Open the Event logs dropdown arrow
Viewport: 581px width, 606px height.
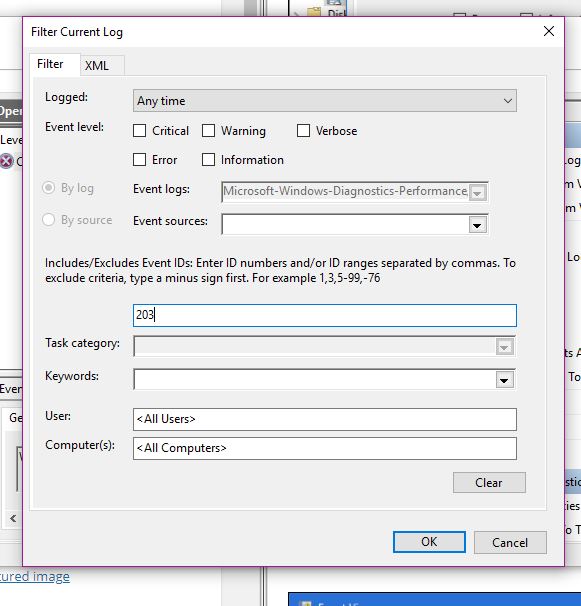[477, 192]
